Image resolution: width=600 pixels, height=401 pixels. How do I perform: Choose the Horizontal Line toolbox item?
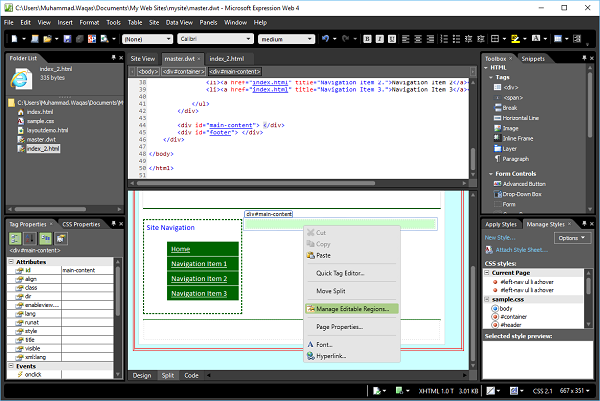522,118
